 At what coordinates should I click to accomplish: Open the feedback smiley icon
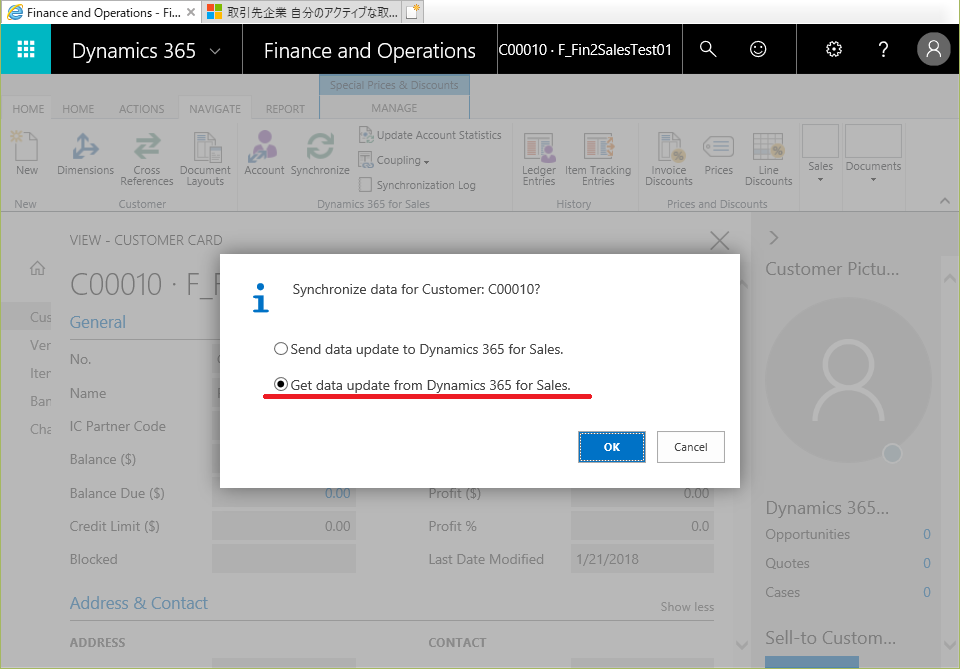click(x=758, y=49)
